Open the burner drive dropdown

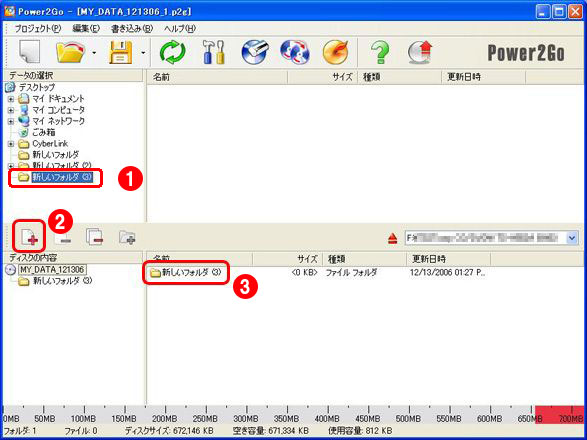pyautogui.click(x=572, y=238)
